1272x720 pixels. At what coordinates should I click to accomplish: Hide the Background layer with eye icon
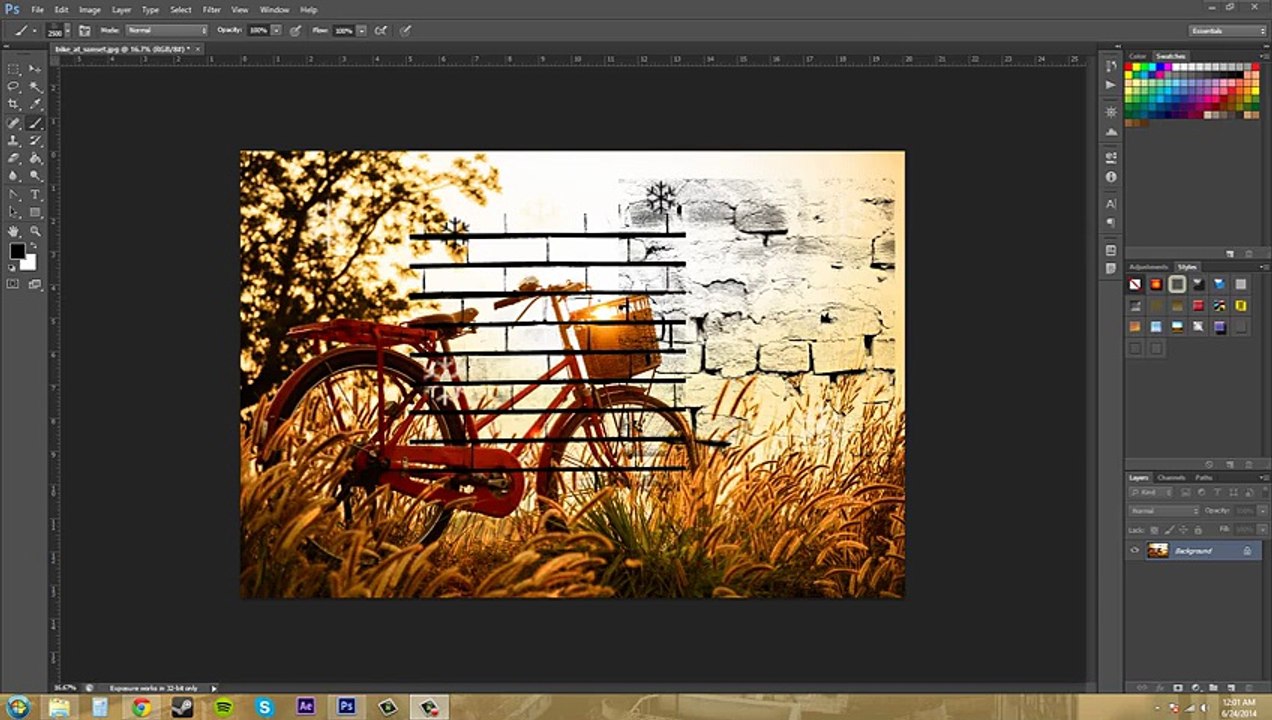pos(1134,551)
